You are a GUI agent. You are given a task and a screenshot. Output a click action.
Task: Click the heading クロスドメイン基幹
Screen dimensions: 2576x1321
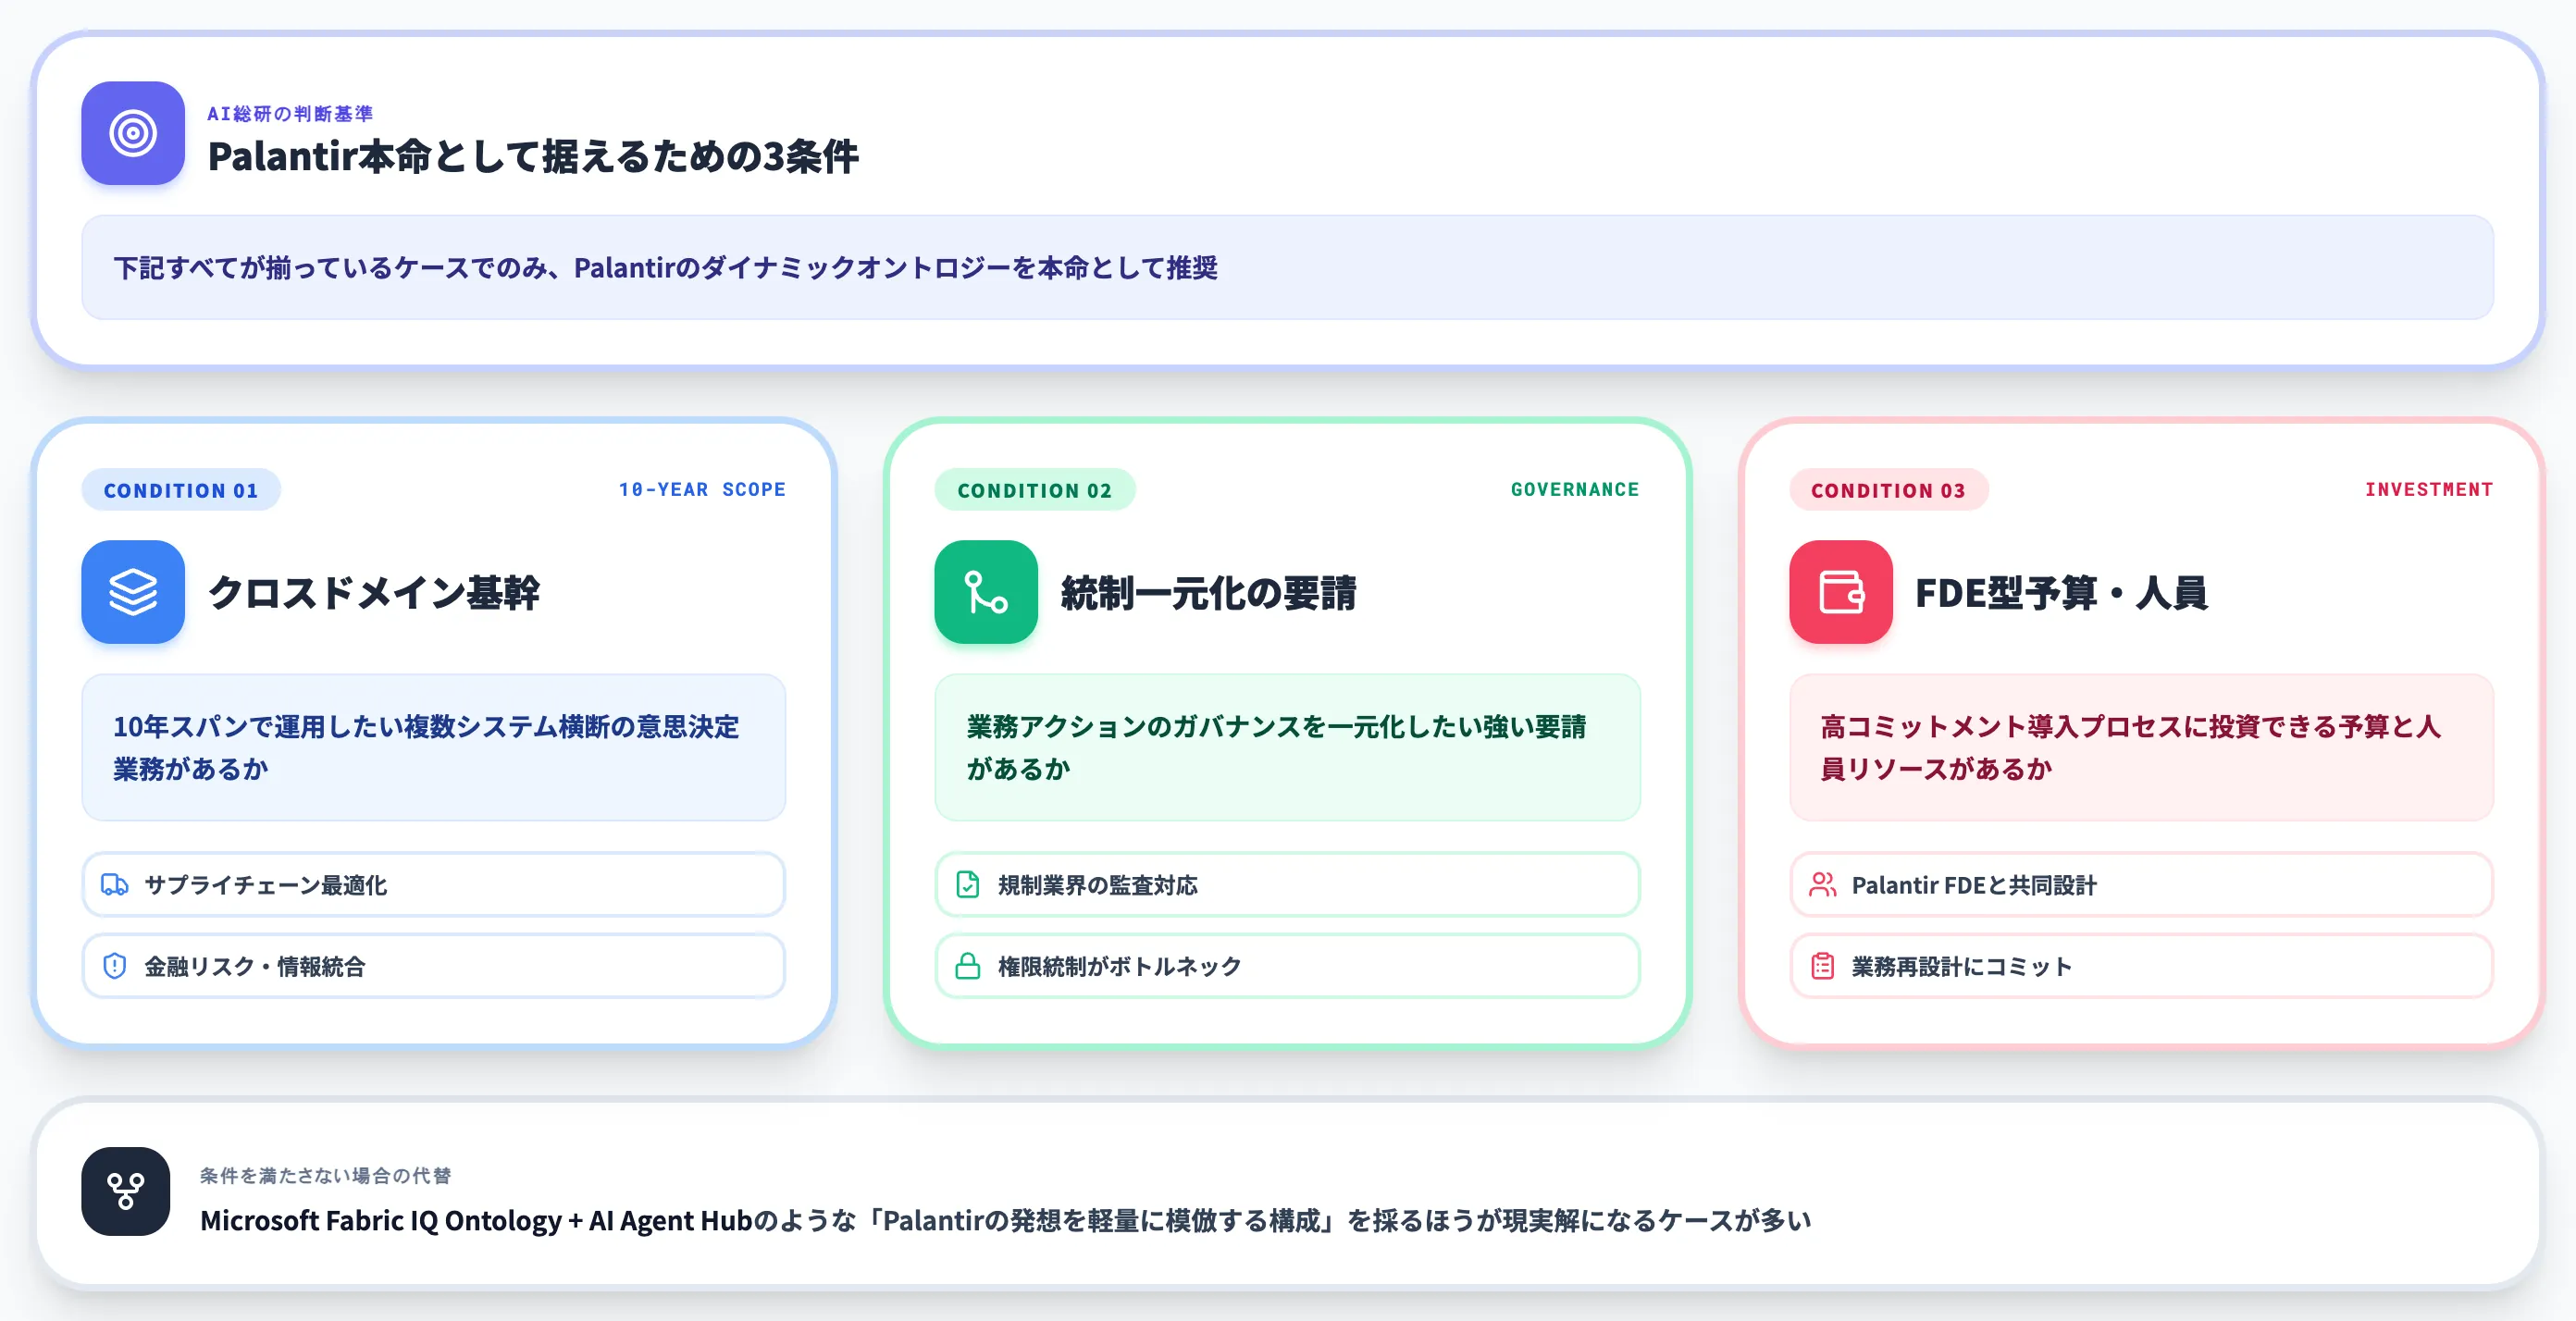(x=373, y=593)
